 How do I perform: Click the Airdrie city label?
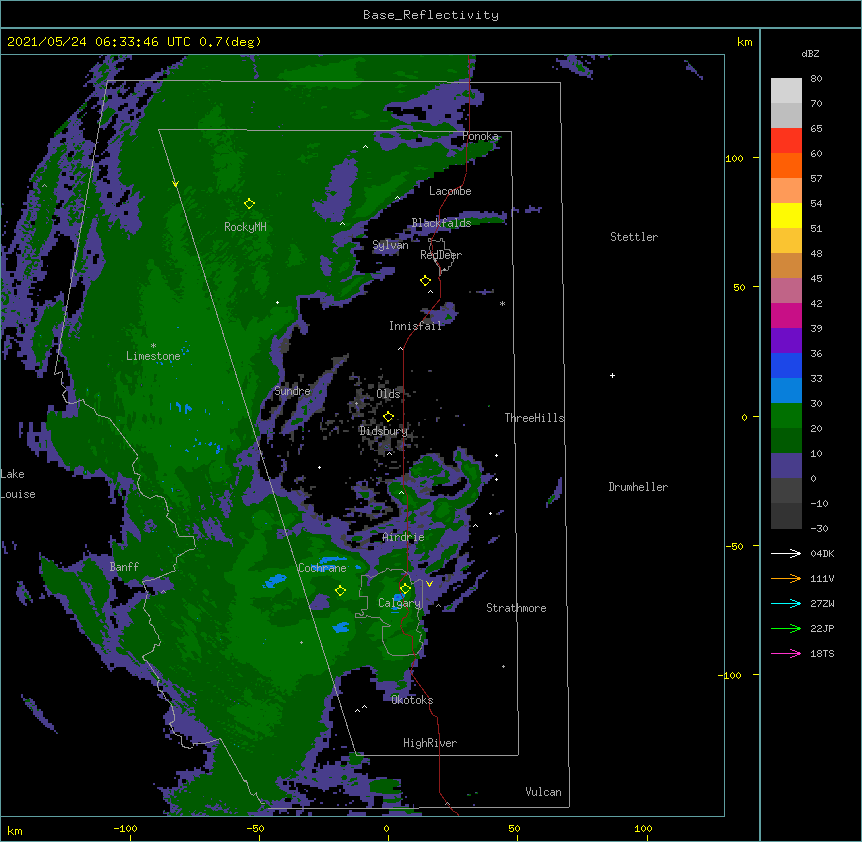tap(404, 537)
